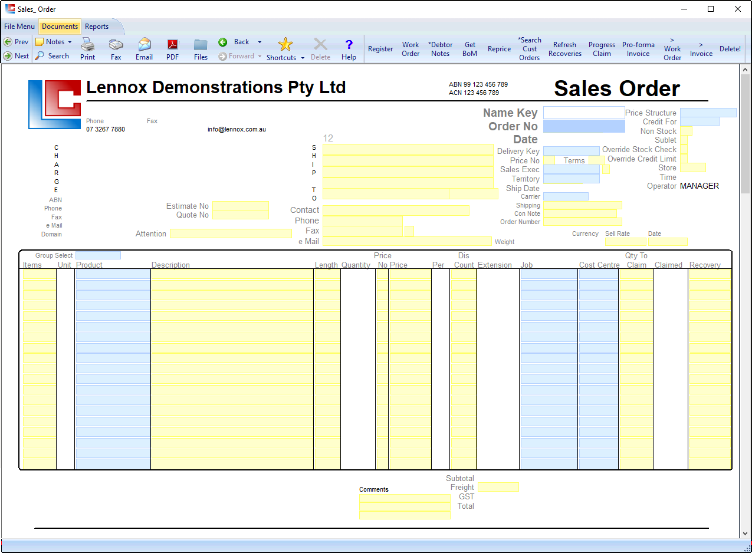Image resolution: width=752 pixels, height=553 pixels.
Task: Click the Pro-forma Invoice button
Action: 637,49
